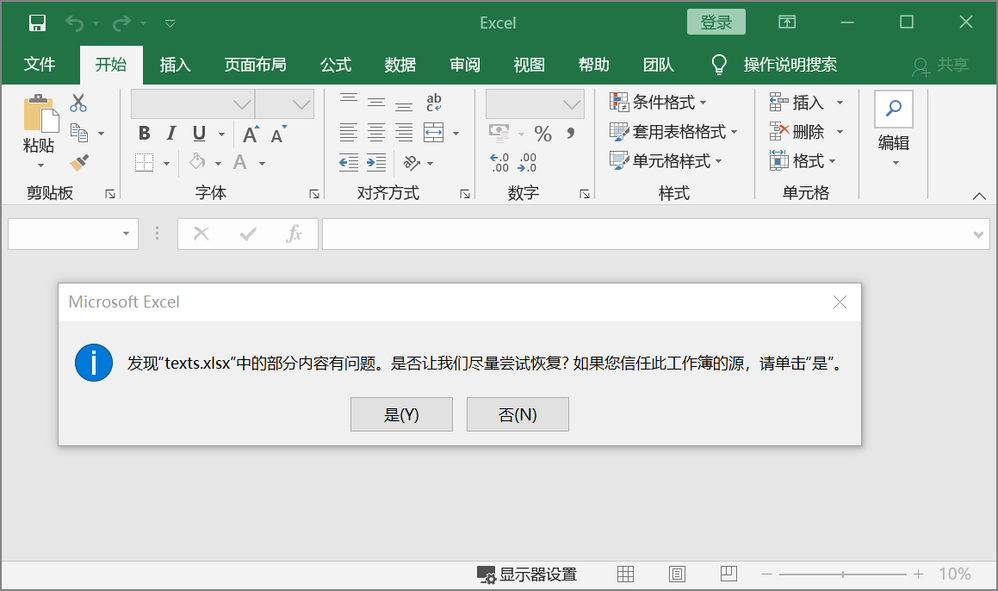This screenshot has width=998, height=591.
Task: Click the 粘贴 paste icon
Action: pyautogui.click(x=39, y=115)
